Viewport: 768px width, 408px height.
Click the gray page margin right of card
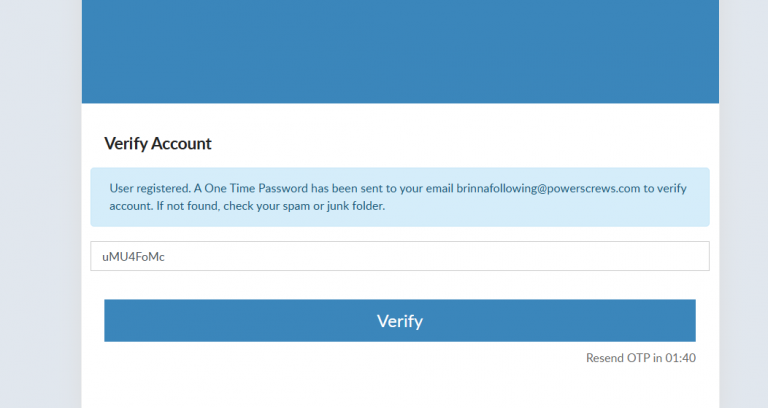pyautogui.click(x=744, y=204)
